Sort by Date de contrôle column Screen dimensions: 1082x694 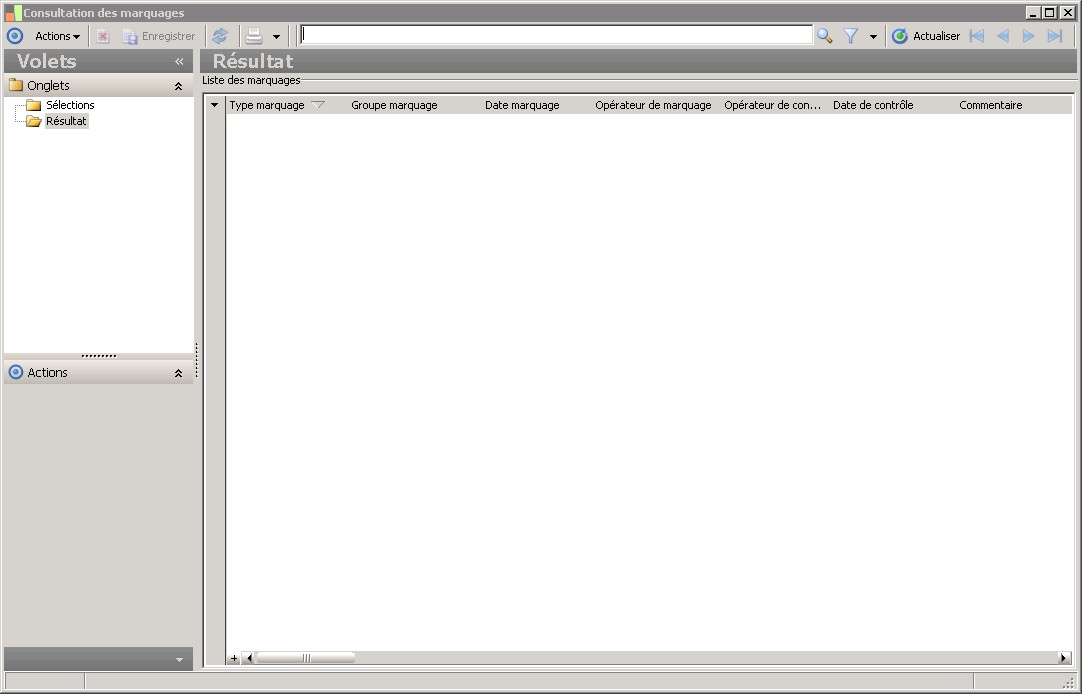click(x=873, y=105)
